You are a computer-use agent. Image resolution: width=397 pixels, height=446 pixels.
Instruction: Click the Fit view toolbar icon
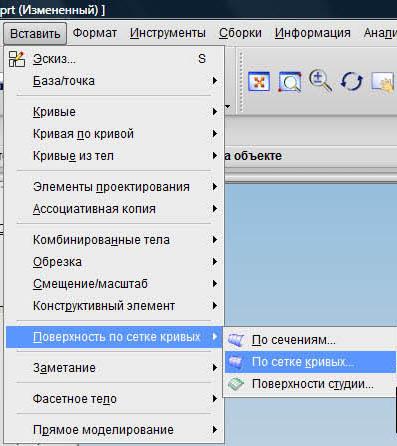259,81
